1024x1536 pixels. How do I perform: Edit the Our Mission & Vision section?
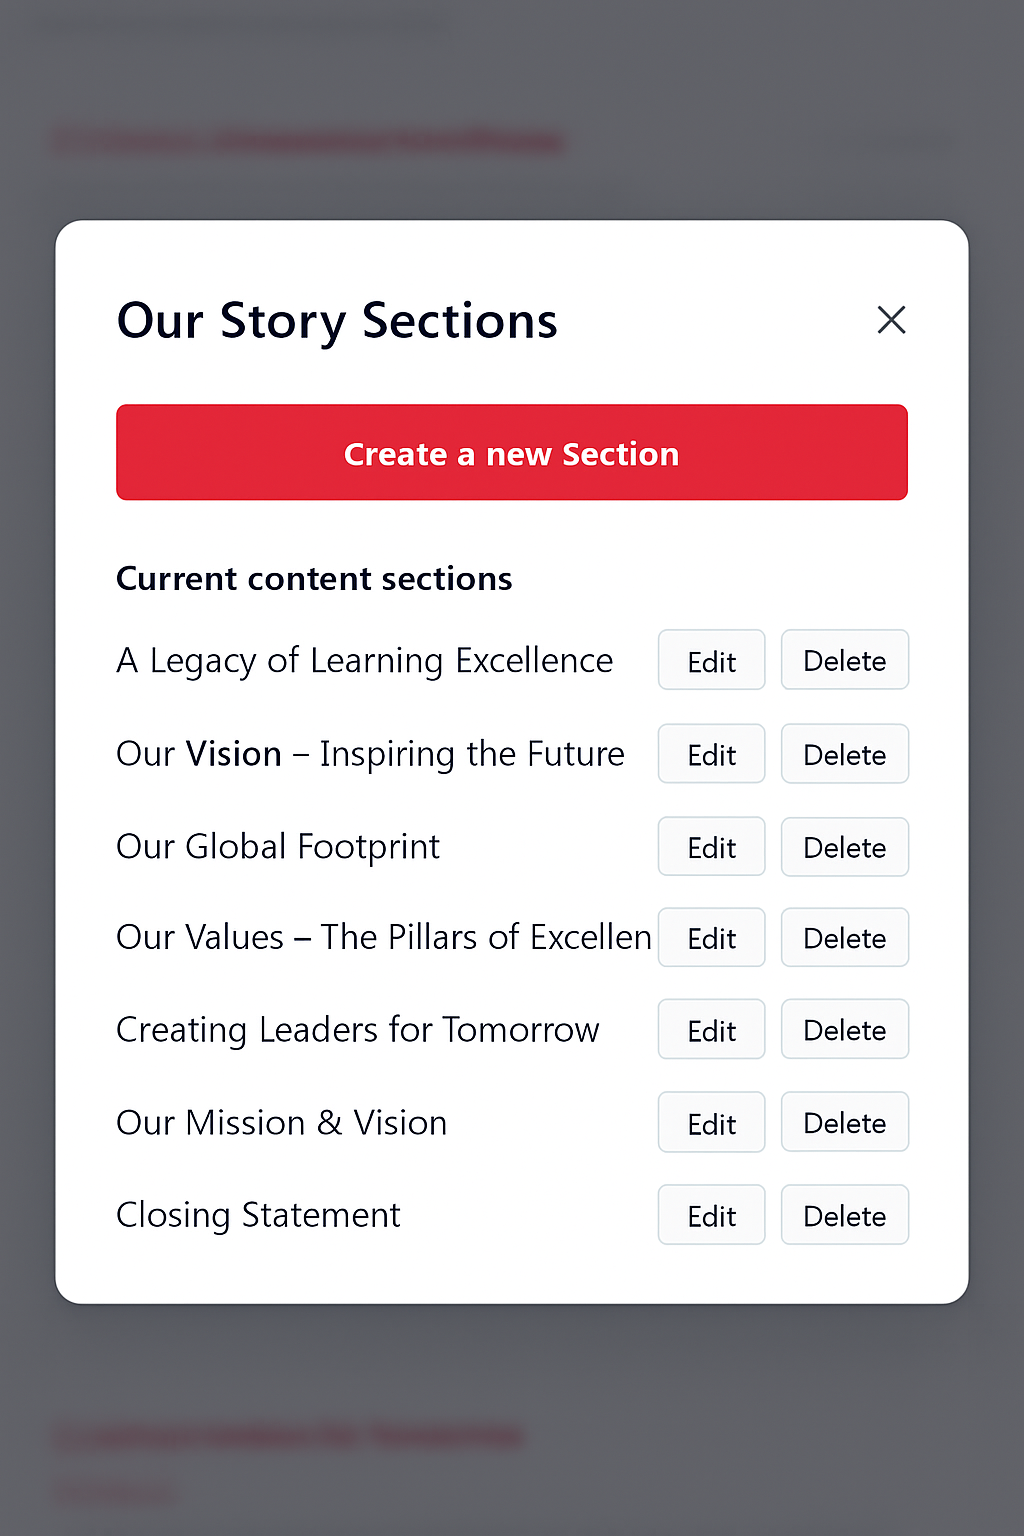click(711, 1123)
